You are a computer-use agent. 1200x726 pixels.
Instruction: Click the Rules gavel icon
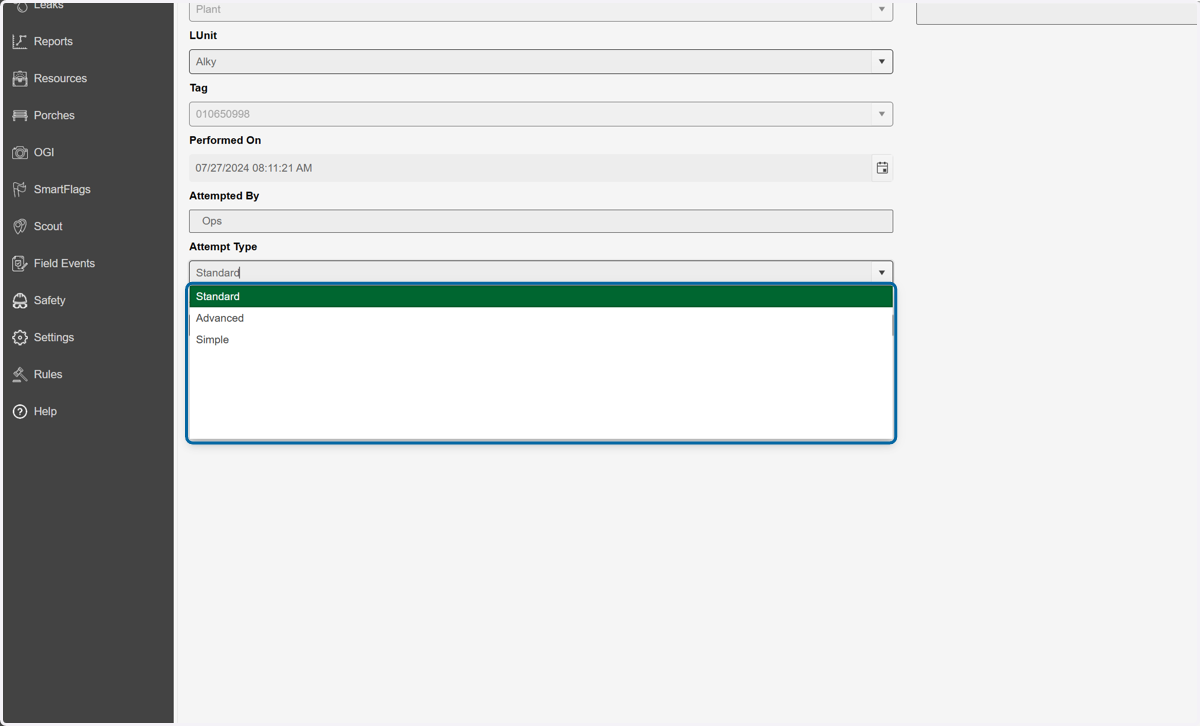point(20,374)
